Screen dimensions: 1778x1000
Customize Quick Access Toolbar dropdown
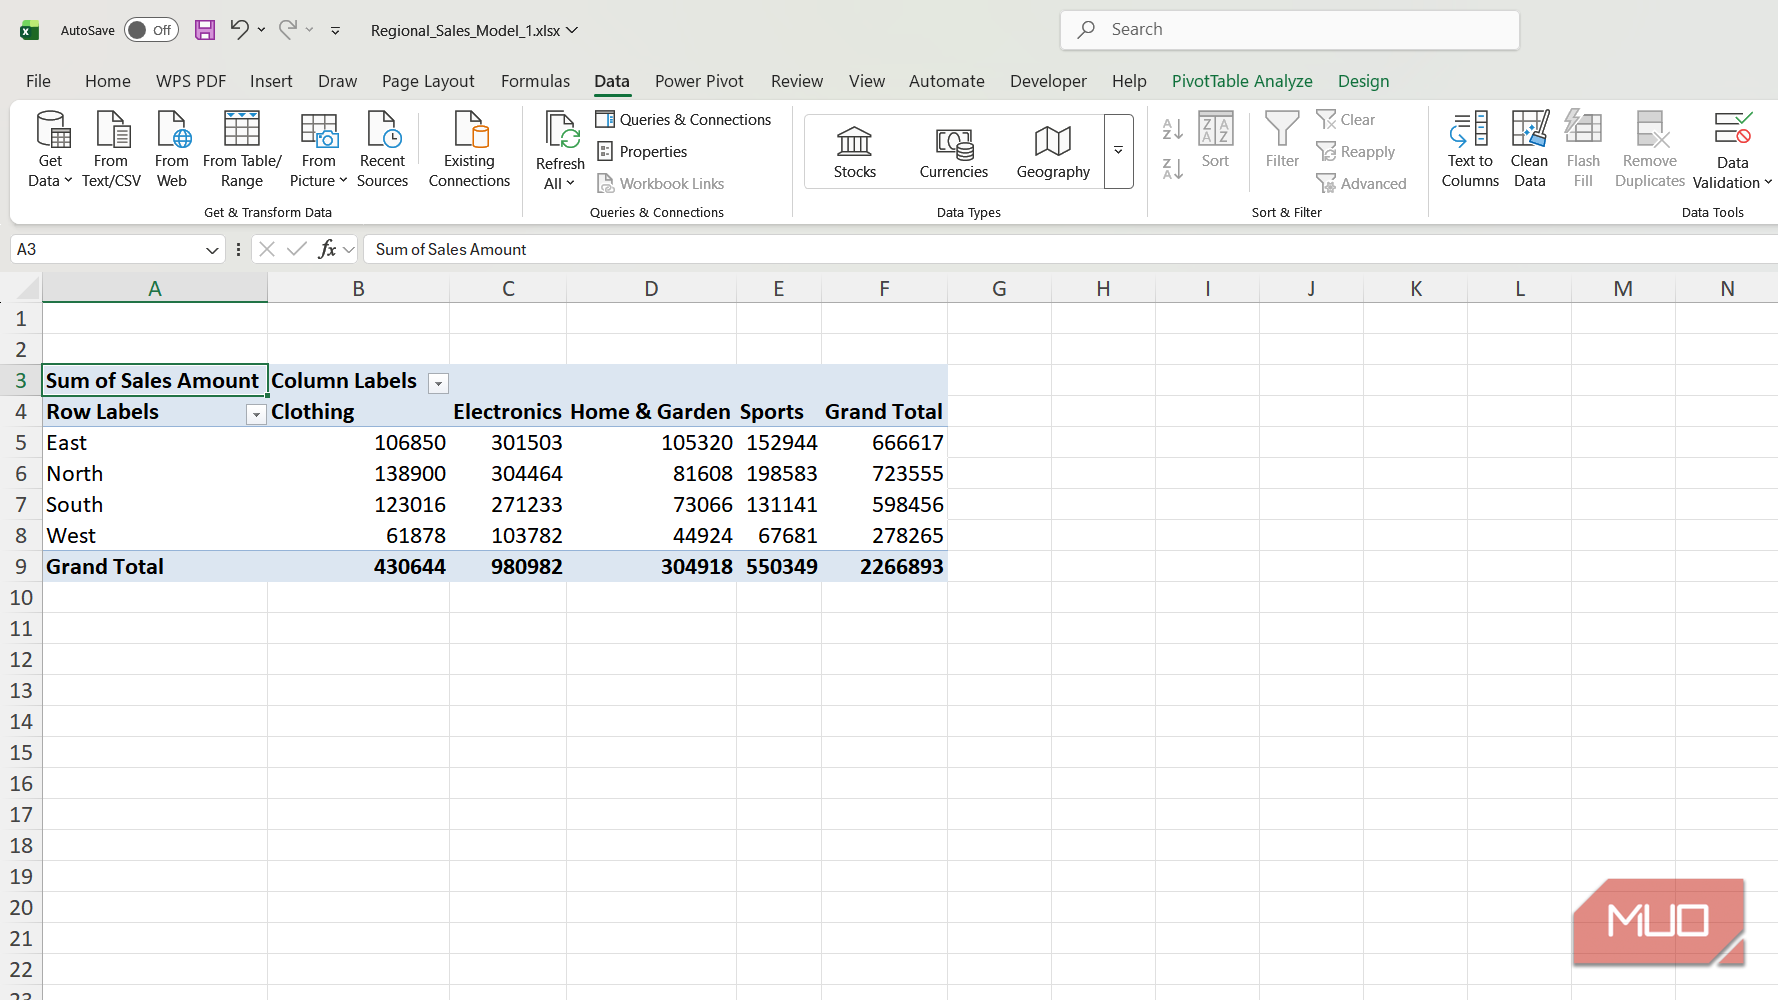335,31
